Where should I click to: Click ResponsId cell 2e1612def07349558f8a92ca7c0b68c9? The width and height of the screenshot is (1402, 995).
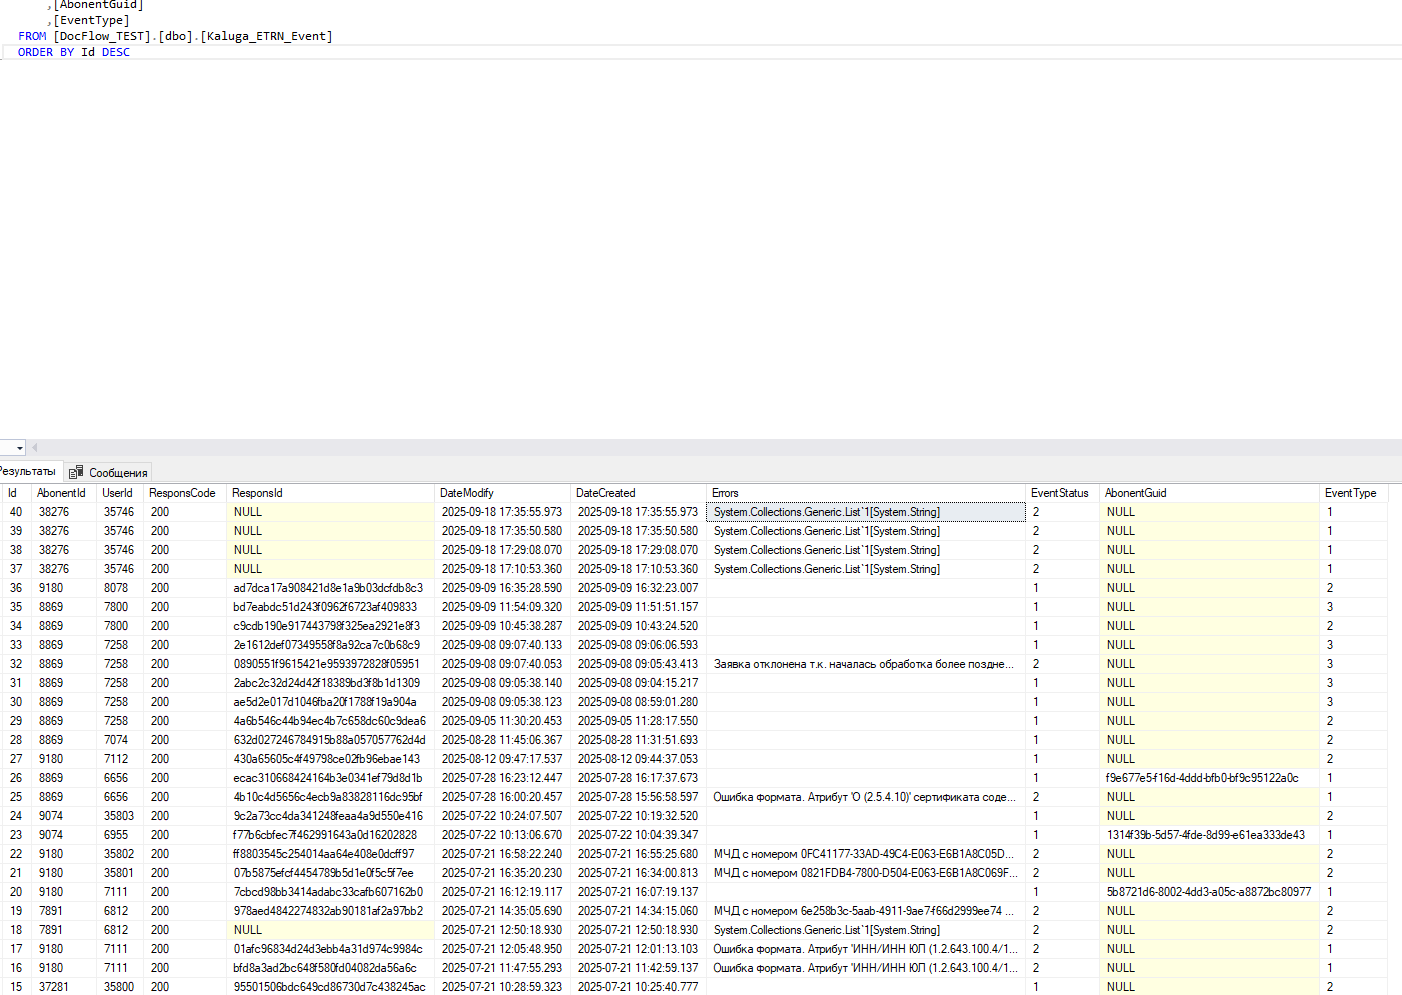[330, 645]
